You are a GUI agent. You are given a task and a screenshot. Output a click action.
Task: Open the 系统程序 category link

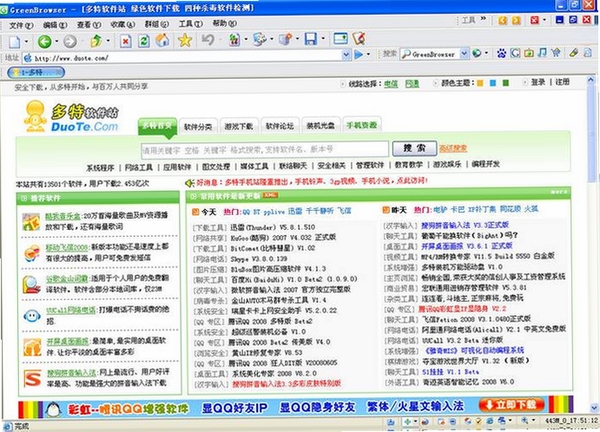tap(100, 168)
